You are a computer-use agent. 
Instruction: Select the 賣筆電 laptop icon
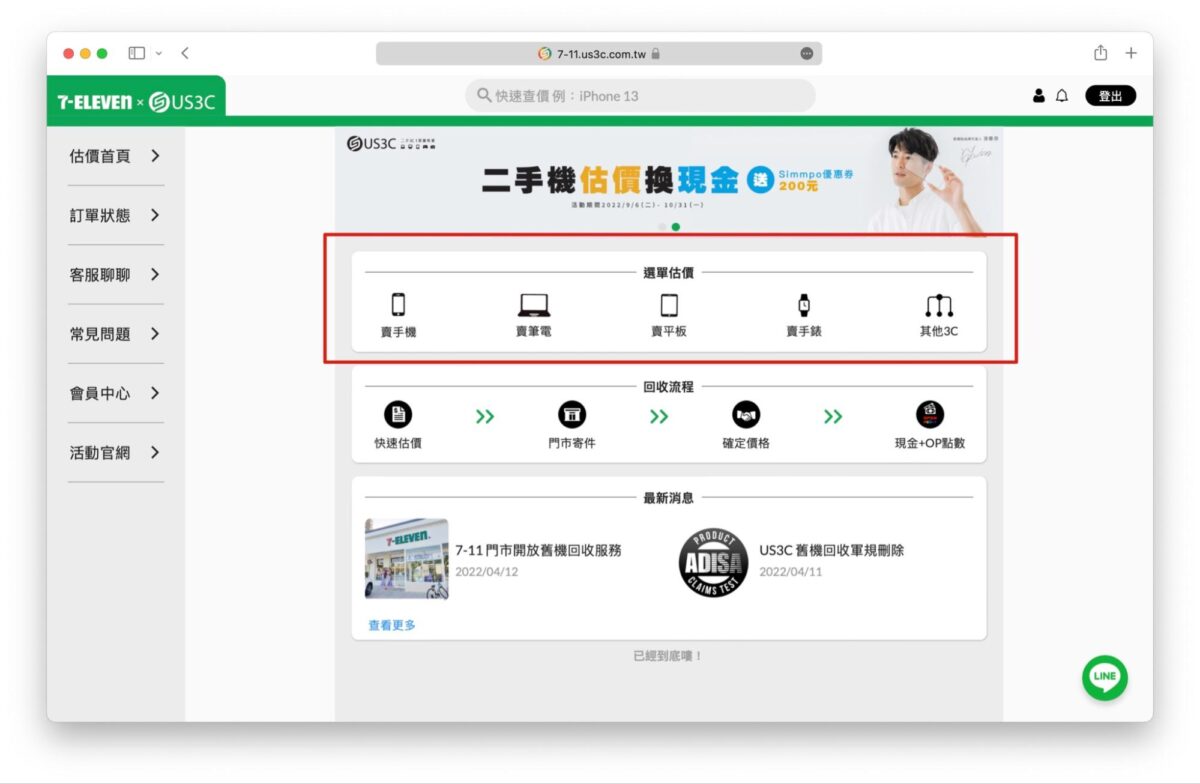[534, 305]
